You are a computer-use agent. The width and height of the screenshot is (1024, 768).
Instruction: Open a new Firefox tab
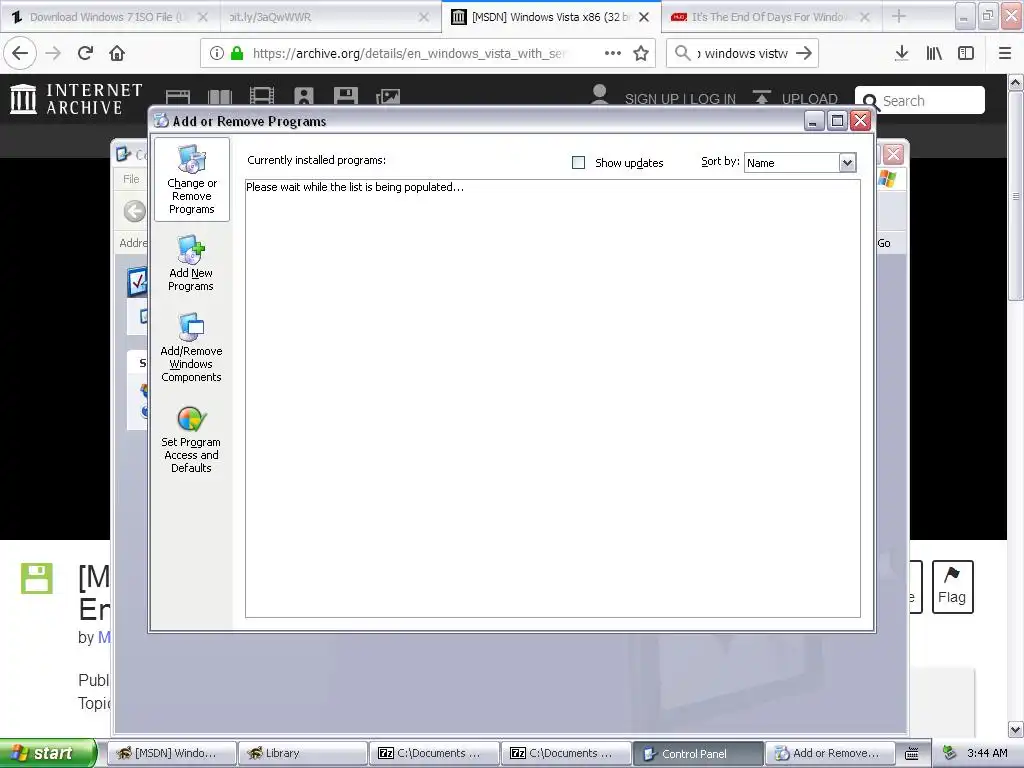899,16
